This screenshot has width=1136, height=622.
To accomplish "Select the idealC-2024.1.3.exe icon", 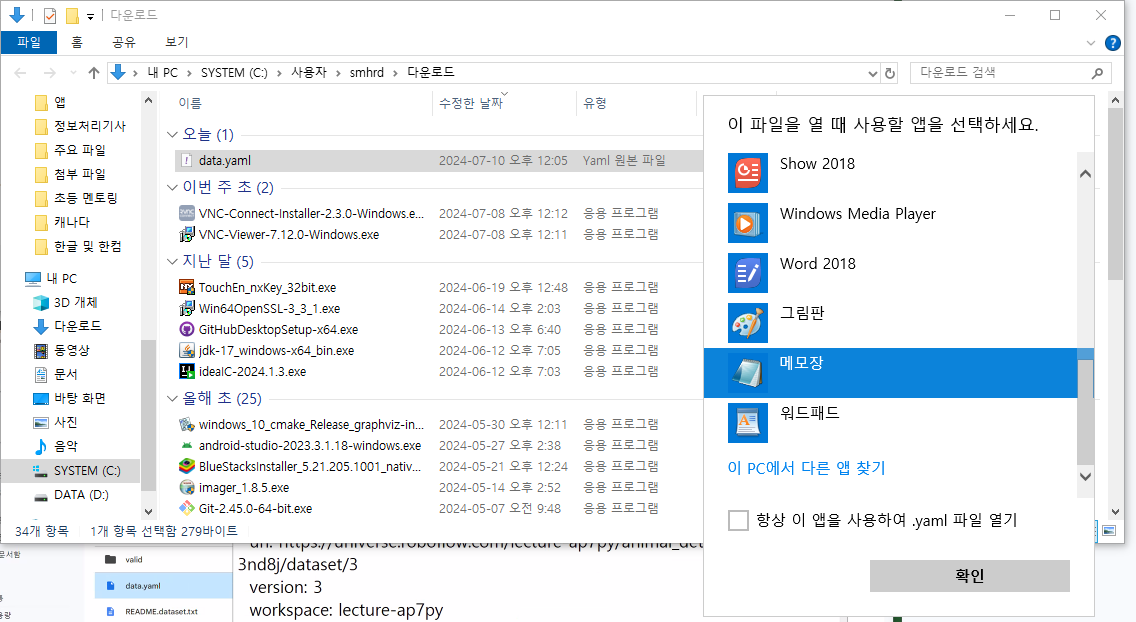I will [x=186, y=371].
